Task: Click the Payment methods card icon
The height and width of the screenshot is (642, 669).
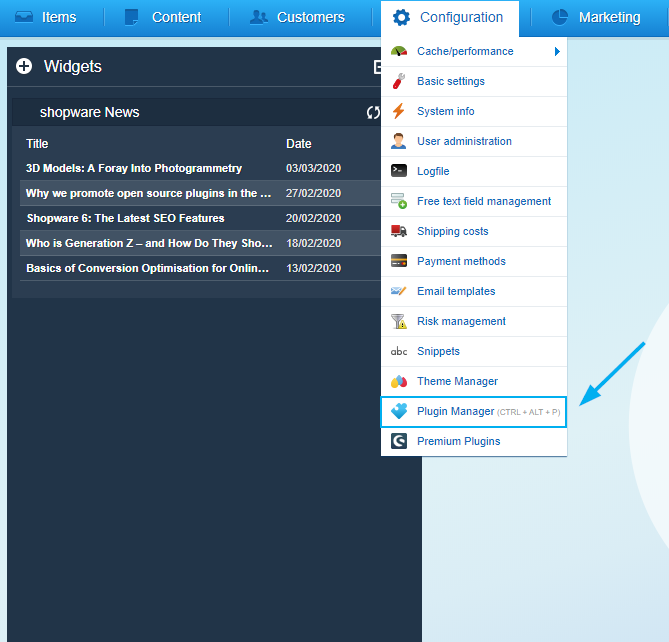Action: click(x=398, y=261)
